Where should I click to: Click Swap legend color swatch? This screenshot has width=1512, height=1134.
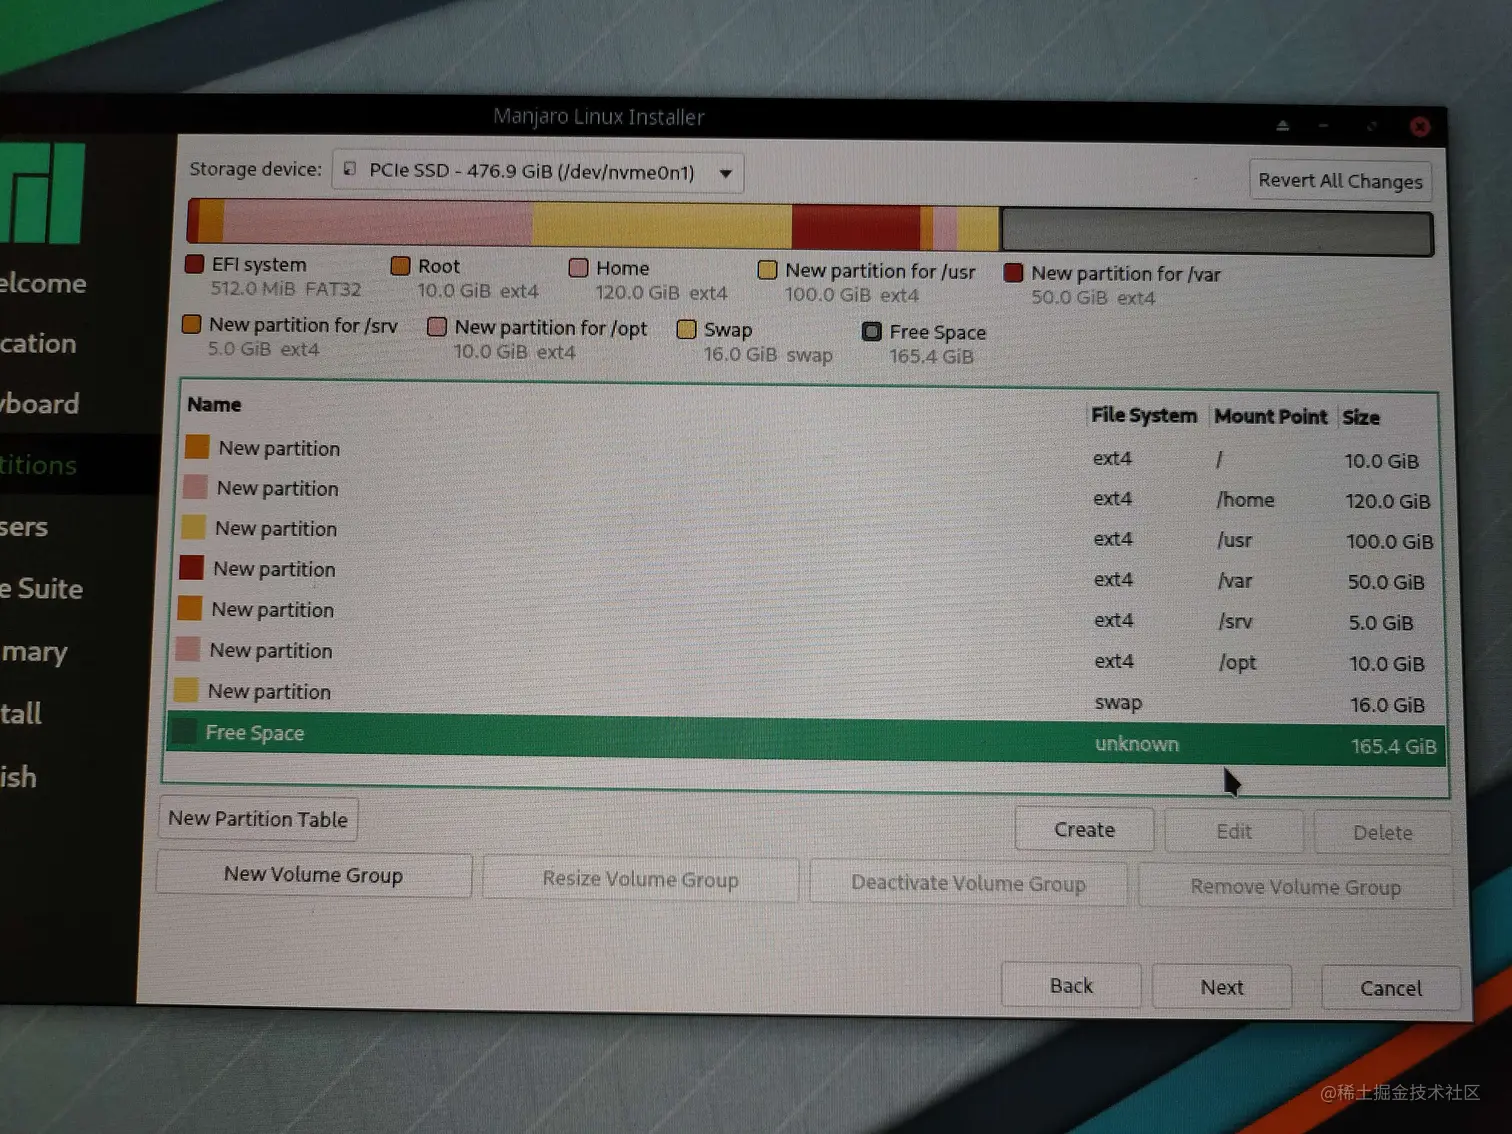click(686, 329)
